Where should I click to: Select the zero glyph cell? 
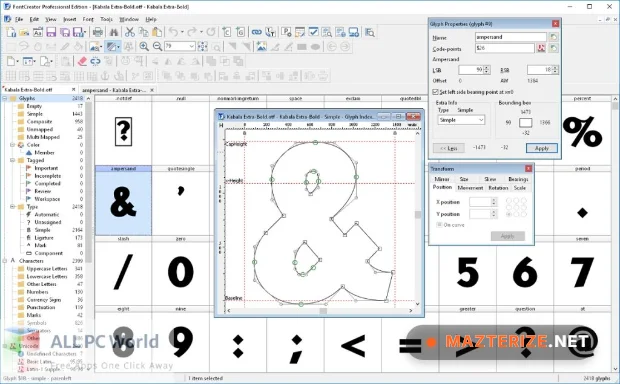coord(181,271)
